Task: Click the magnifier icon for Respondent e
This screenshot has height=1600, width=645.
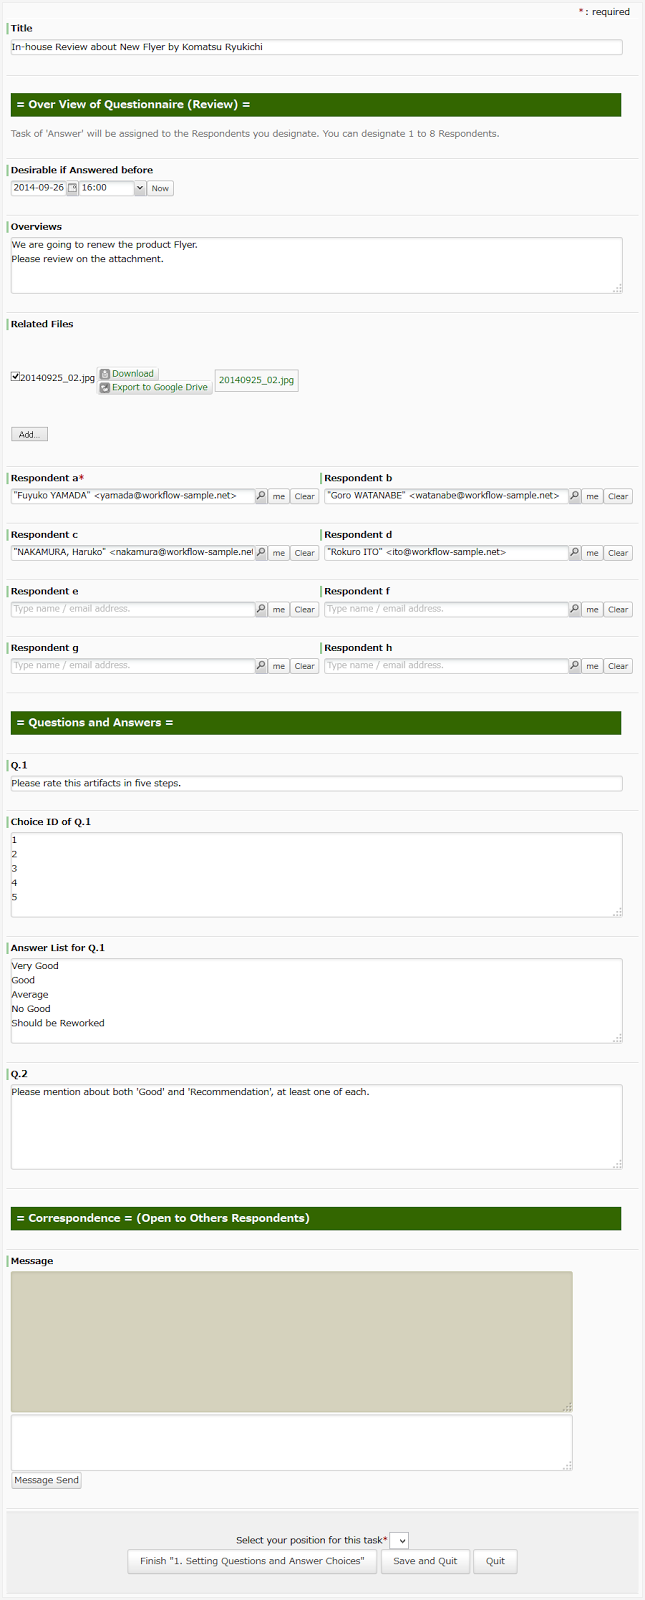Action: click(261, 609)
